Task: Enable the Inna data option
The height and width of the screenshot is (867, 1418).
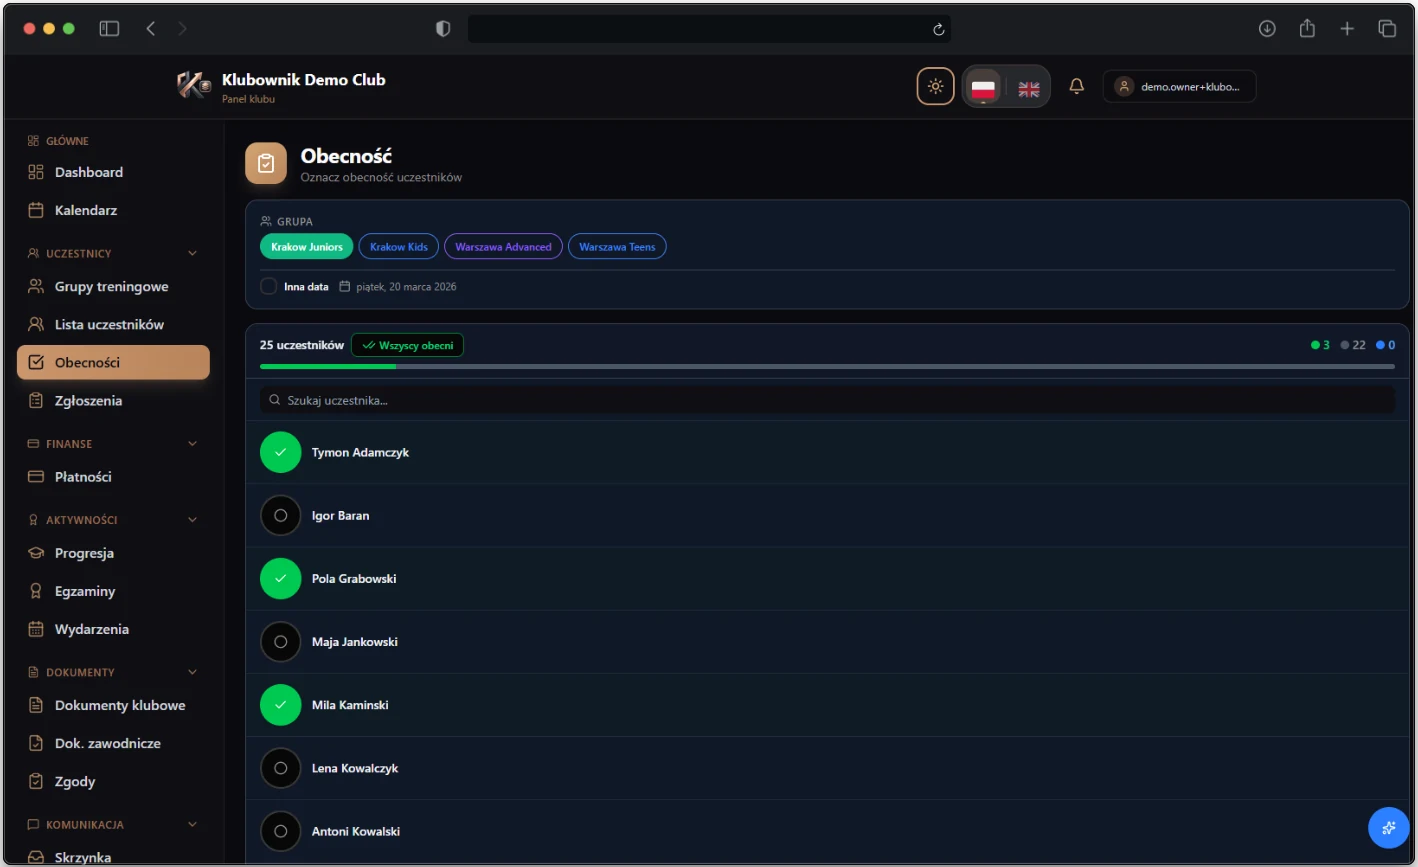Action: click(x=269, y=287)
